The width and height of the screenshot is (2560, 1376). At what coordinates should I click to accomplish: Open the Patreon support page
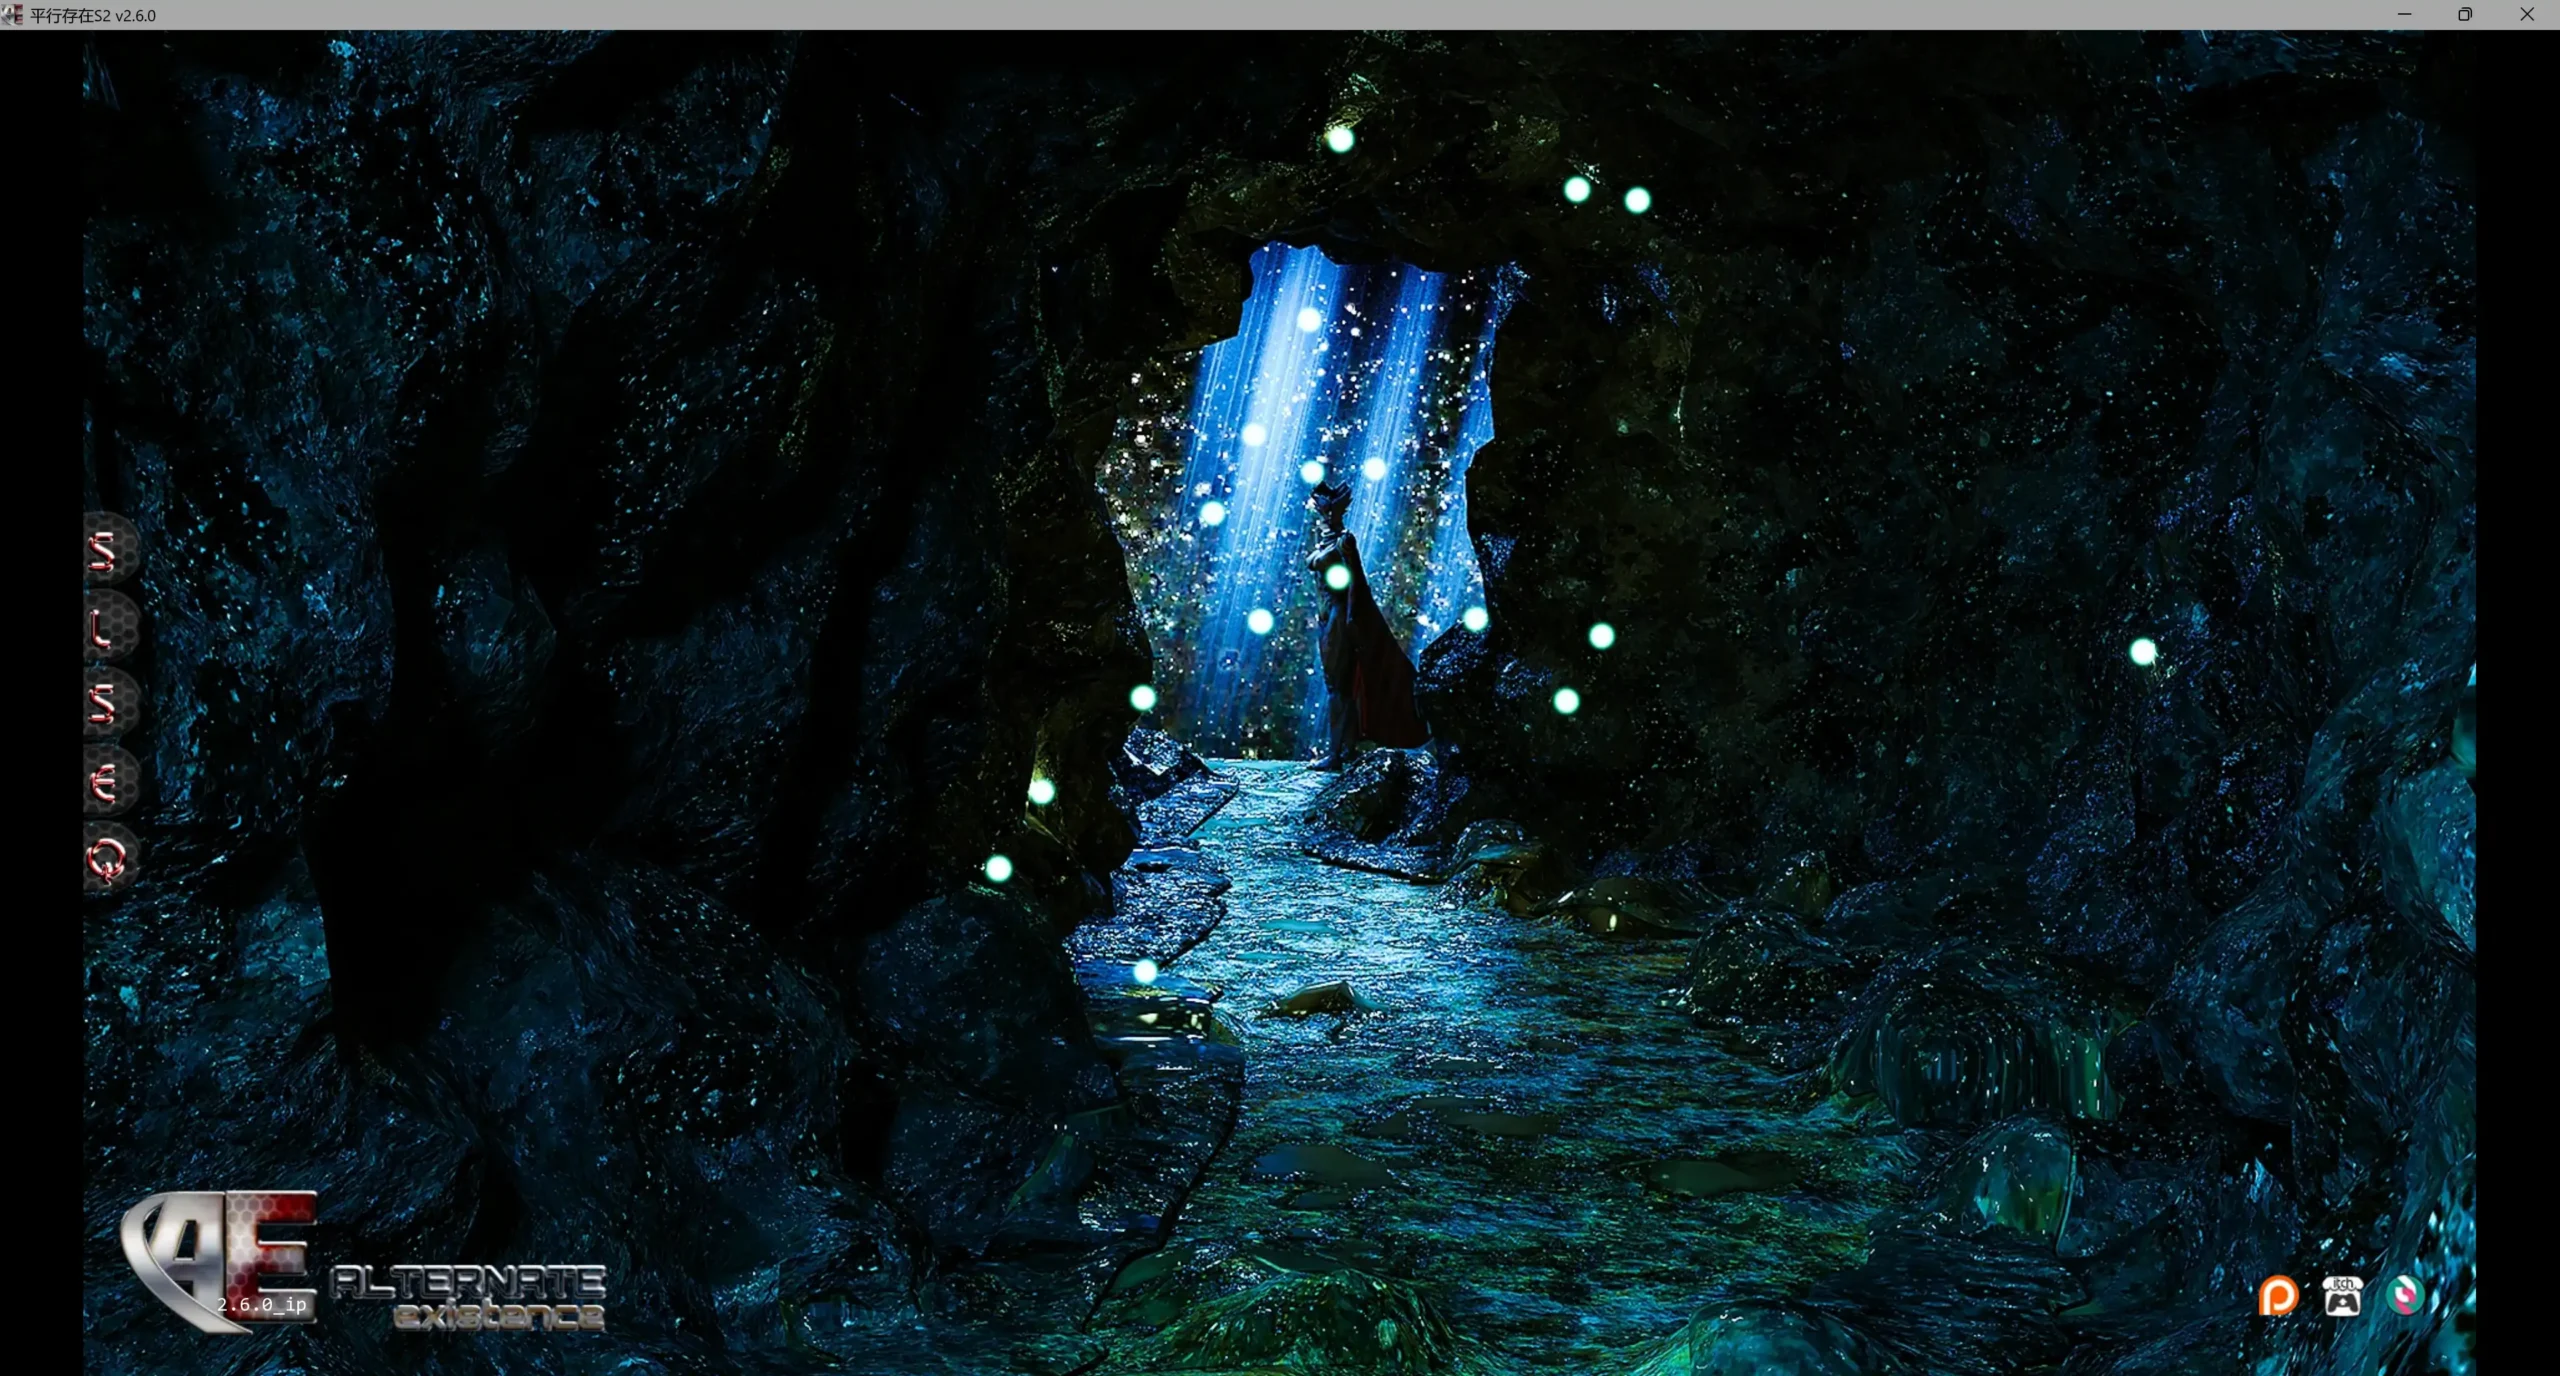click(x=2278, y=1295)
